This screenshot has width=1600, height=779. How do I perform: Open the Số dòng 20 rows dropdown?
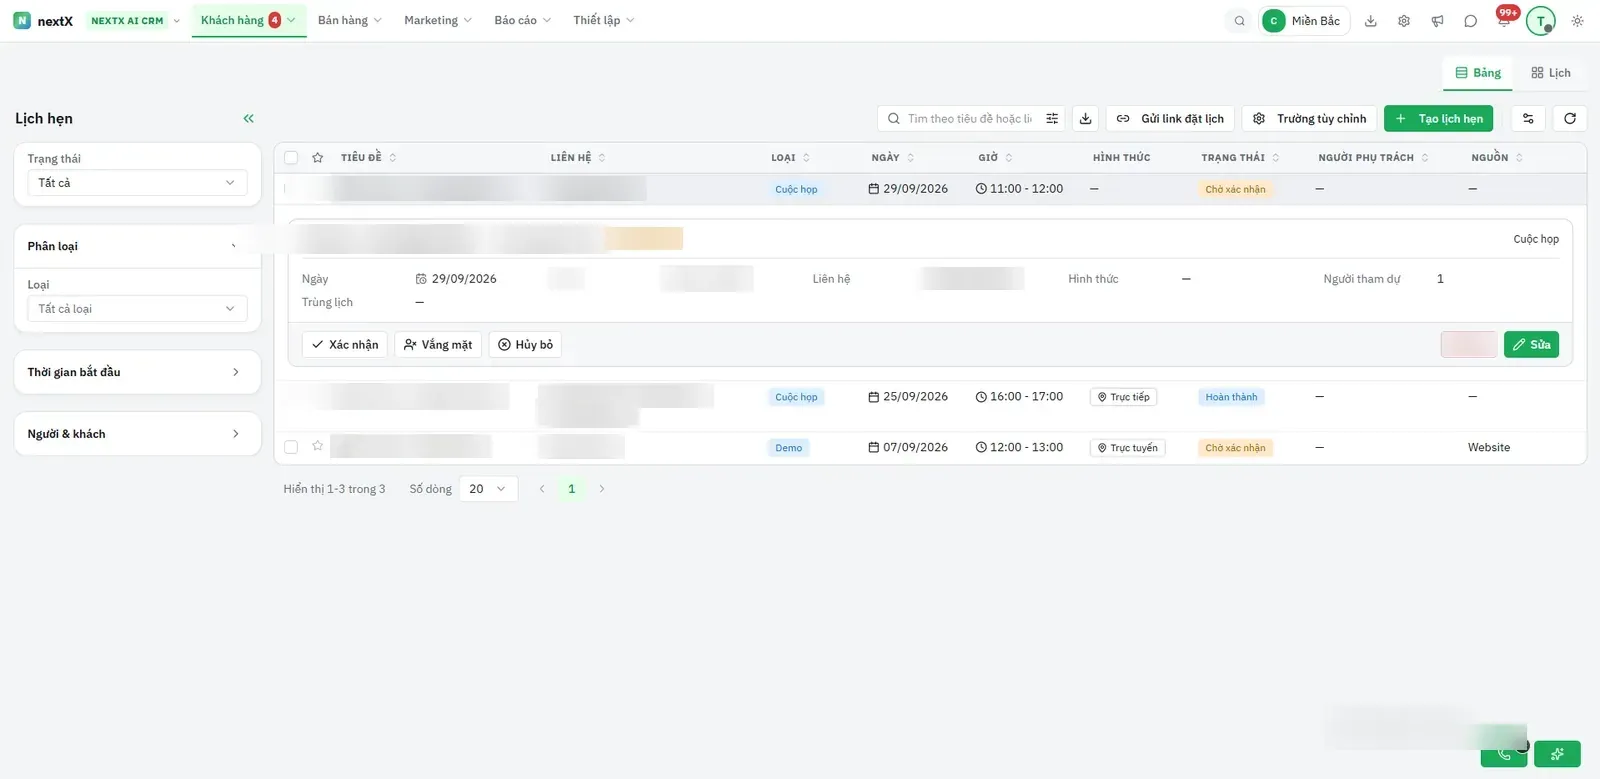tap(488, 489)
